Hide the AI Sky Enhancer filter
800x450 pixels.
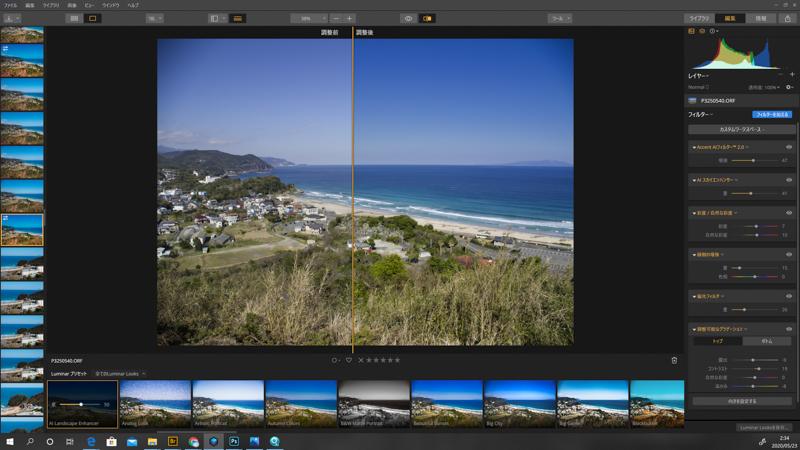pyautogui.click(x=789, y=180)
